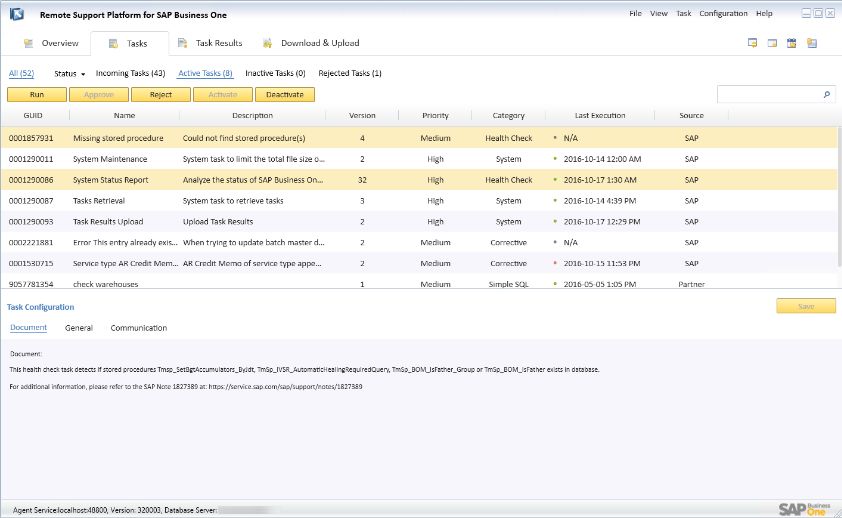Screen dimensions: 842x518
Task: Filter by Incoming Tasks (43)
Action: 130,74
